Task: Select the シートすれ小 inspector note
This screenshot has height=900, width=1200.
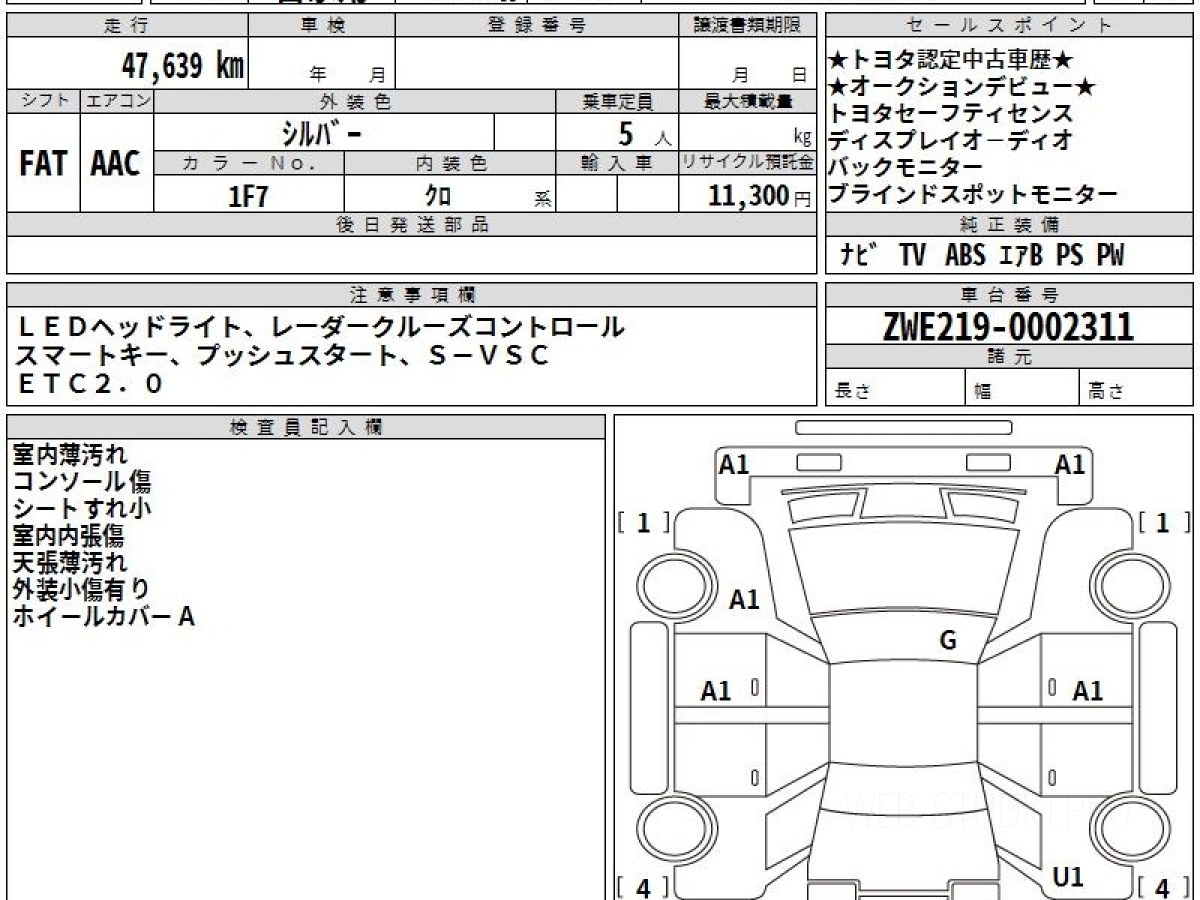Action: pyautogui.click(x=81, y=509)
